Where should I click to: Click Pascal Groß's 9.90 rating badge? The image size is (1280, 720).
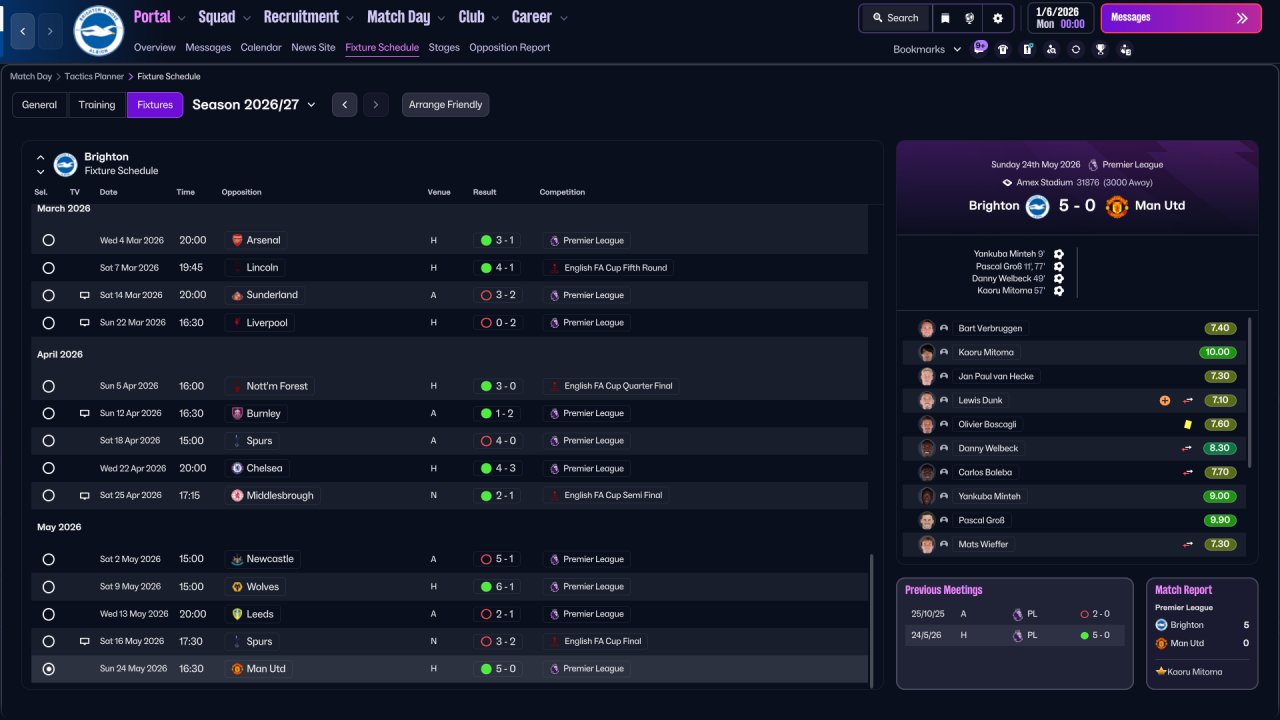click(1218, 520)
